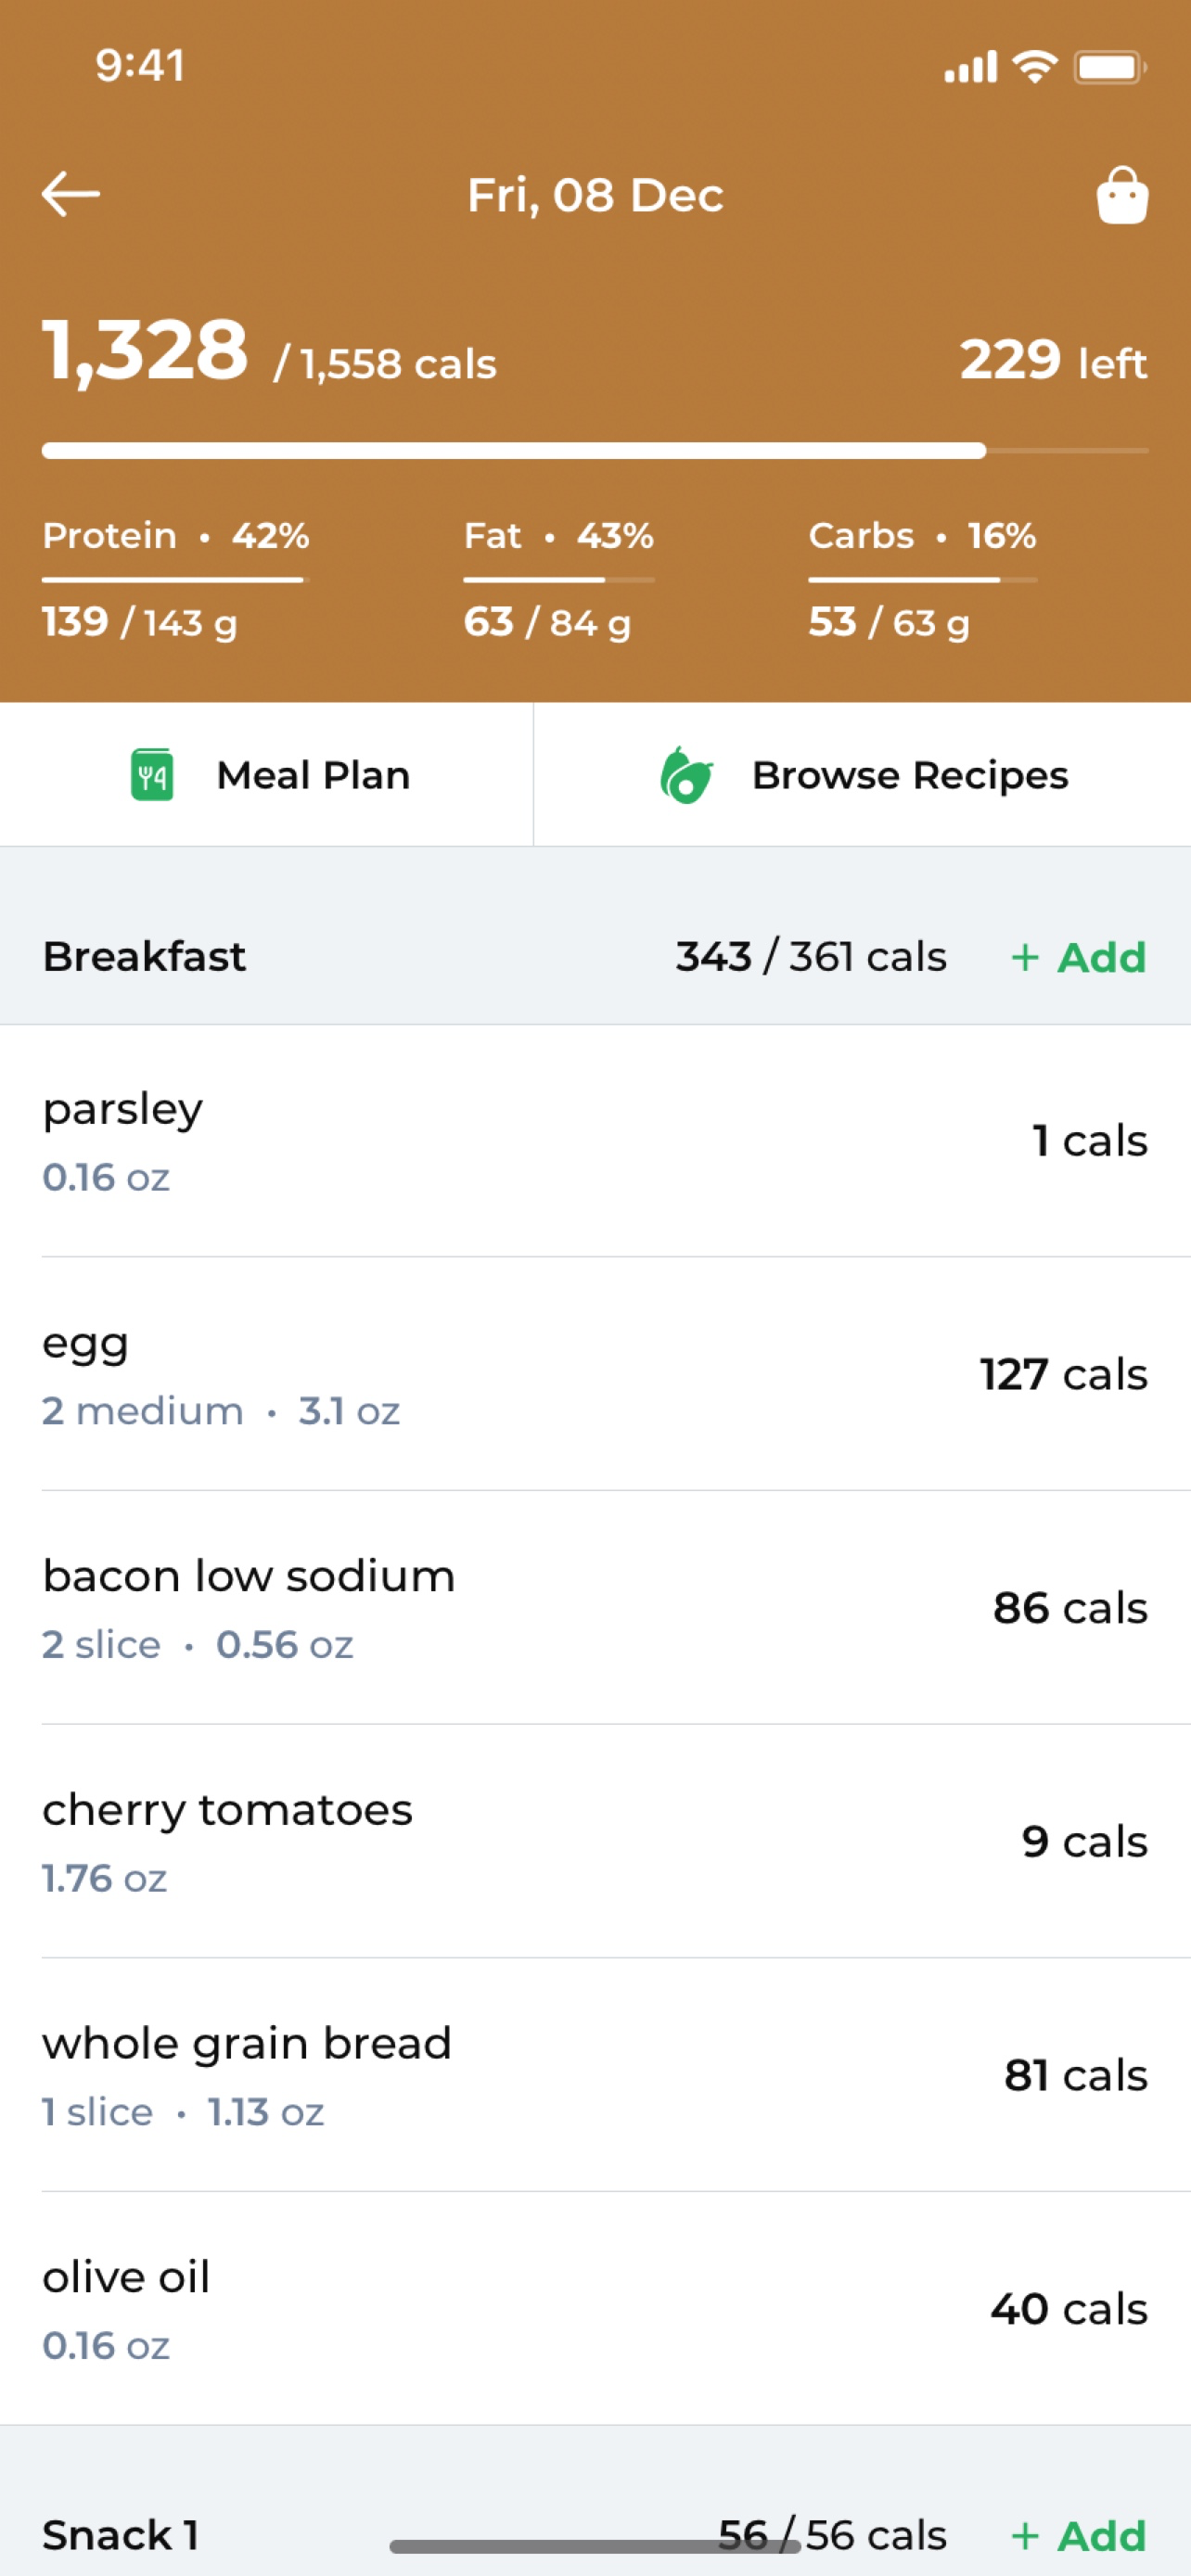Image resolution: width=1191 pixels, height=2576 pixels.
Task: Add food to Breakfast
Action: [1079, 957]
